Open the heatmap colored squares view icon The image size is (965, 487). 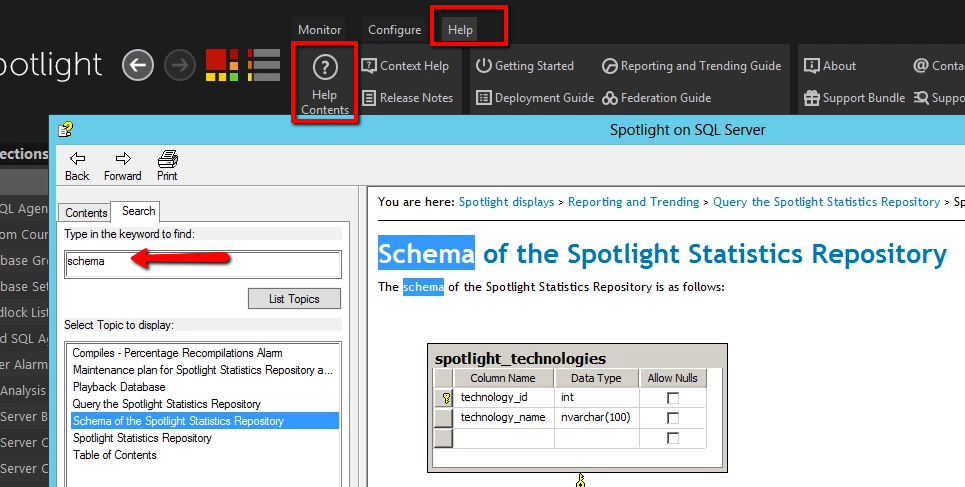point(222,65)
